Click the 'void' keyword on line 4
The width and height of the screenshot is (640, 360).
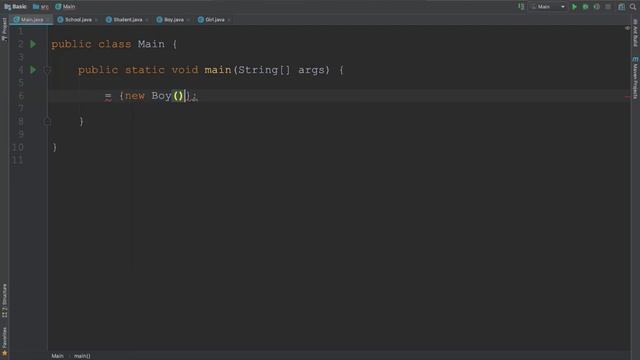pyautogui.click(x=184, y=70)
